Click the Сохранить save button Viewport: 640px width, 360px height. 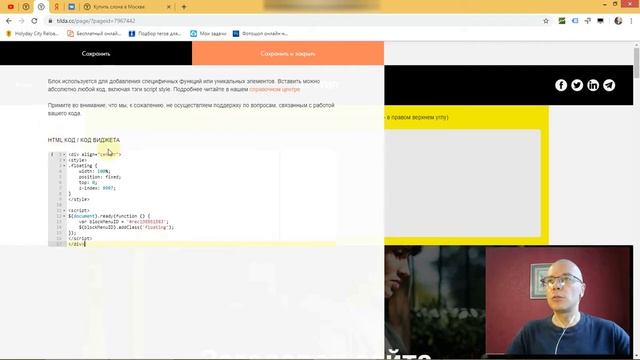(96, 53)
